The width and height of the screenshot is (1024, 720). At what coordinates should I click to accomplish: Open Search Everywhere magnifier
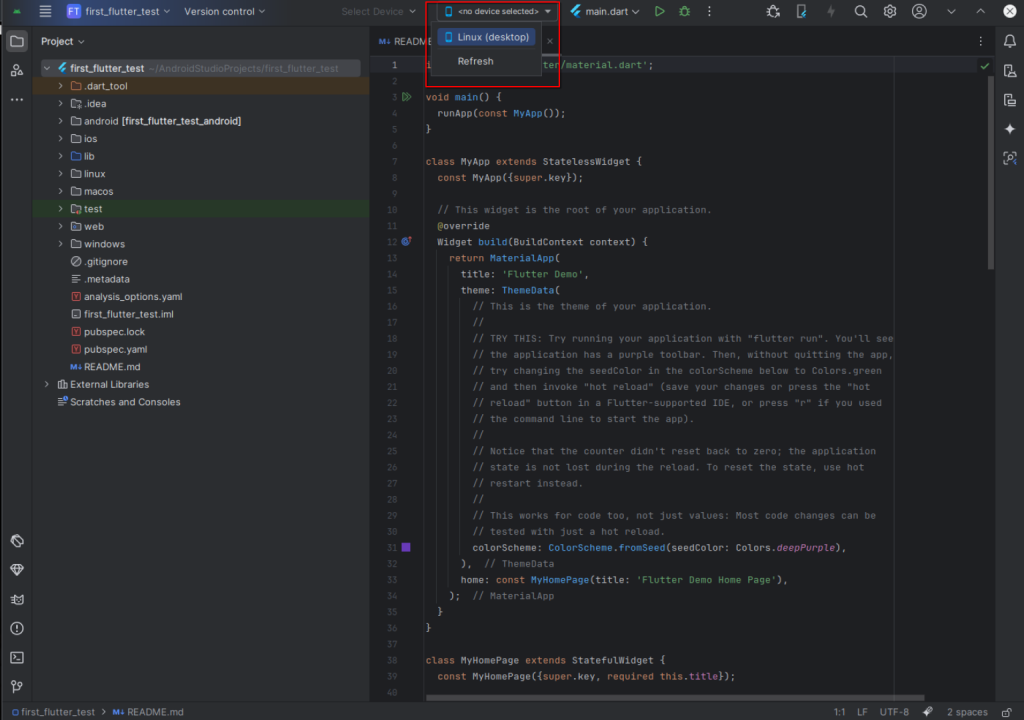click(x=861, y=11)
